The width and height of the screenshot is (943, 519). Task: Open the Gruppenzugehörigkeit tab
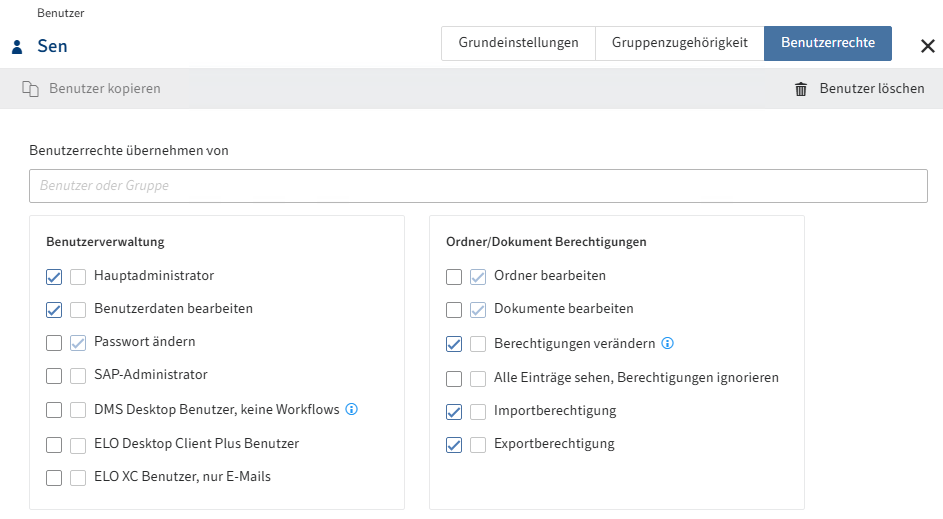(x=680, y=43)
